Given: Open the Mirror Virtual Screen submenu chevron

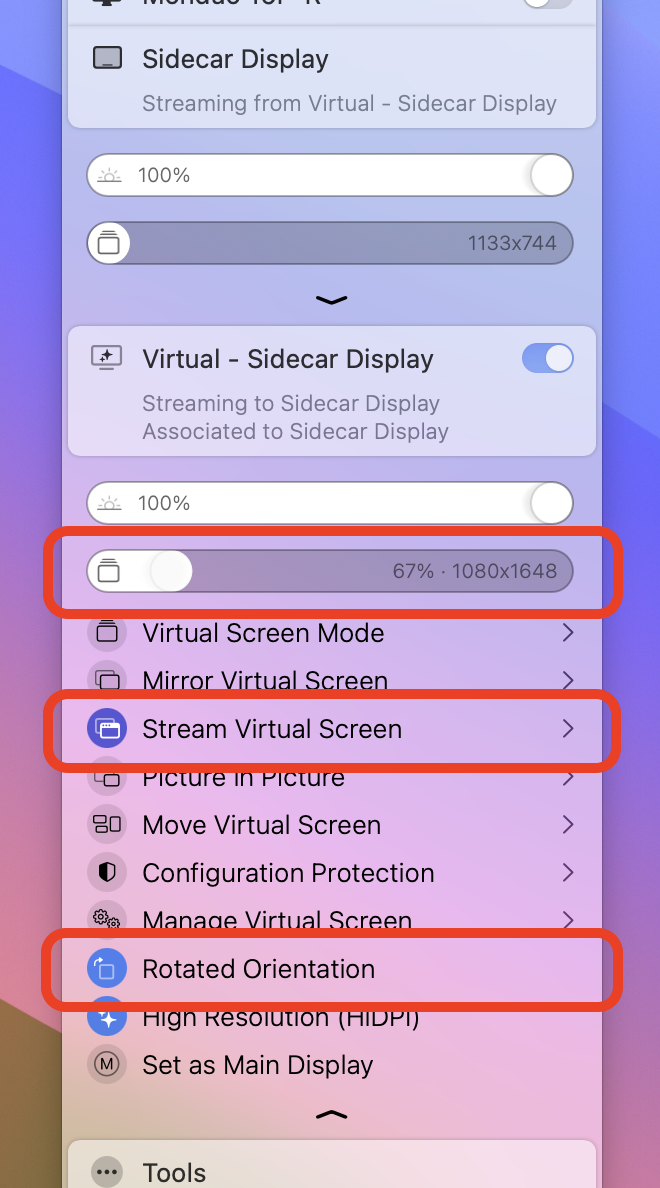Looking at the screenshot, I should click(x=568, y=681).
